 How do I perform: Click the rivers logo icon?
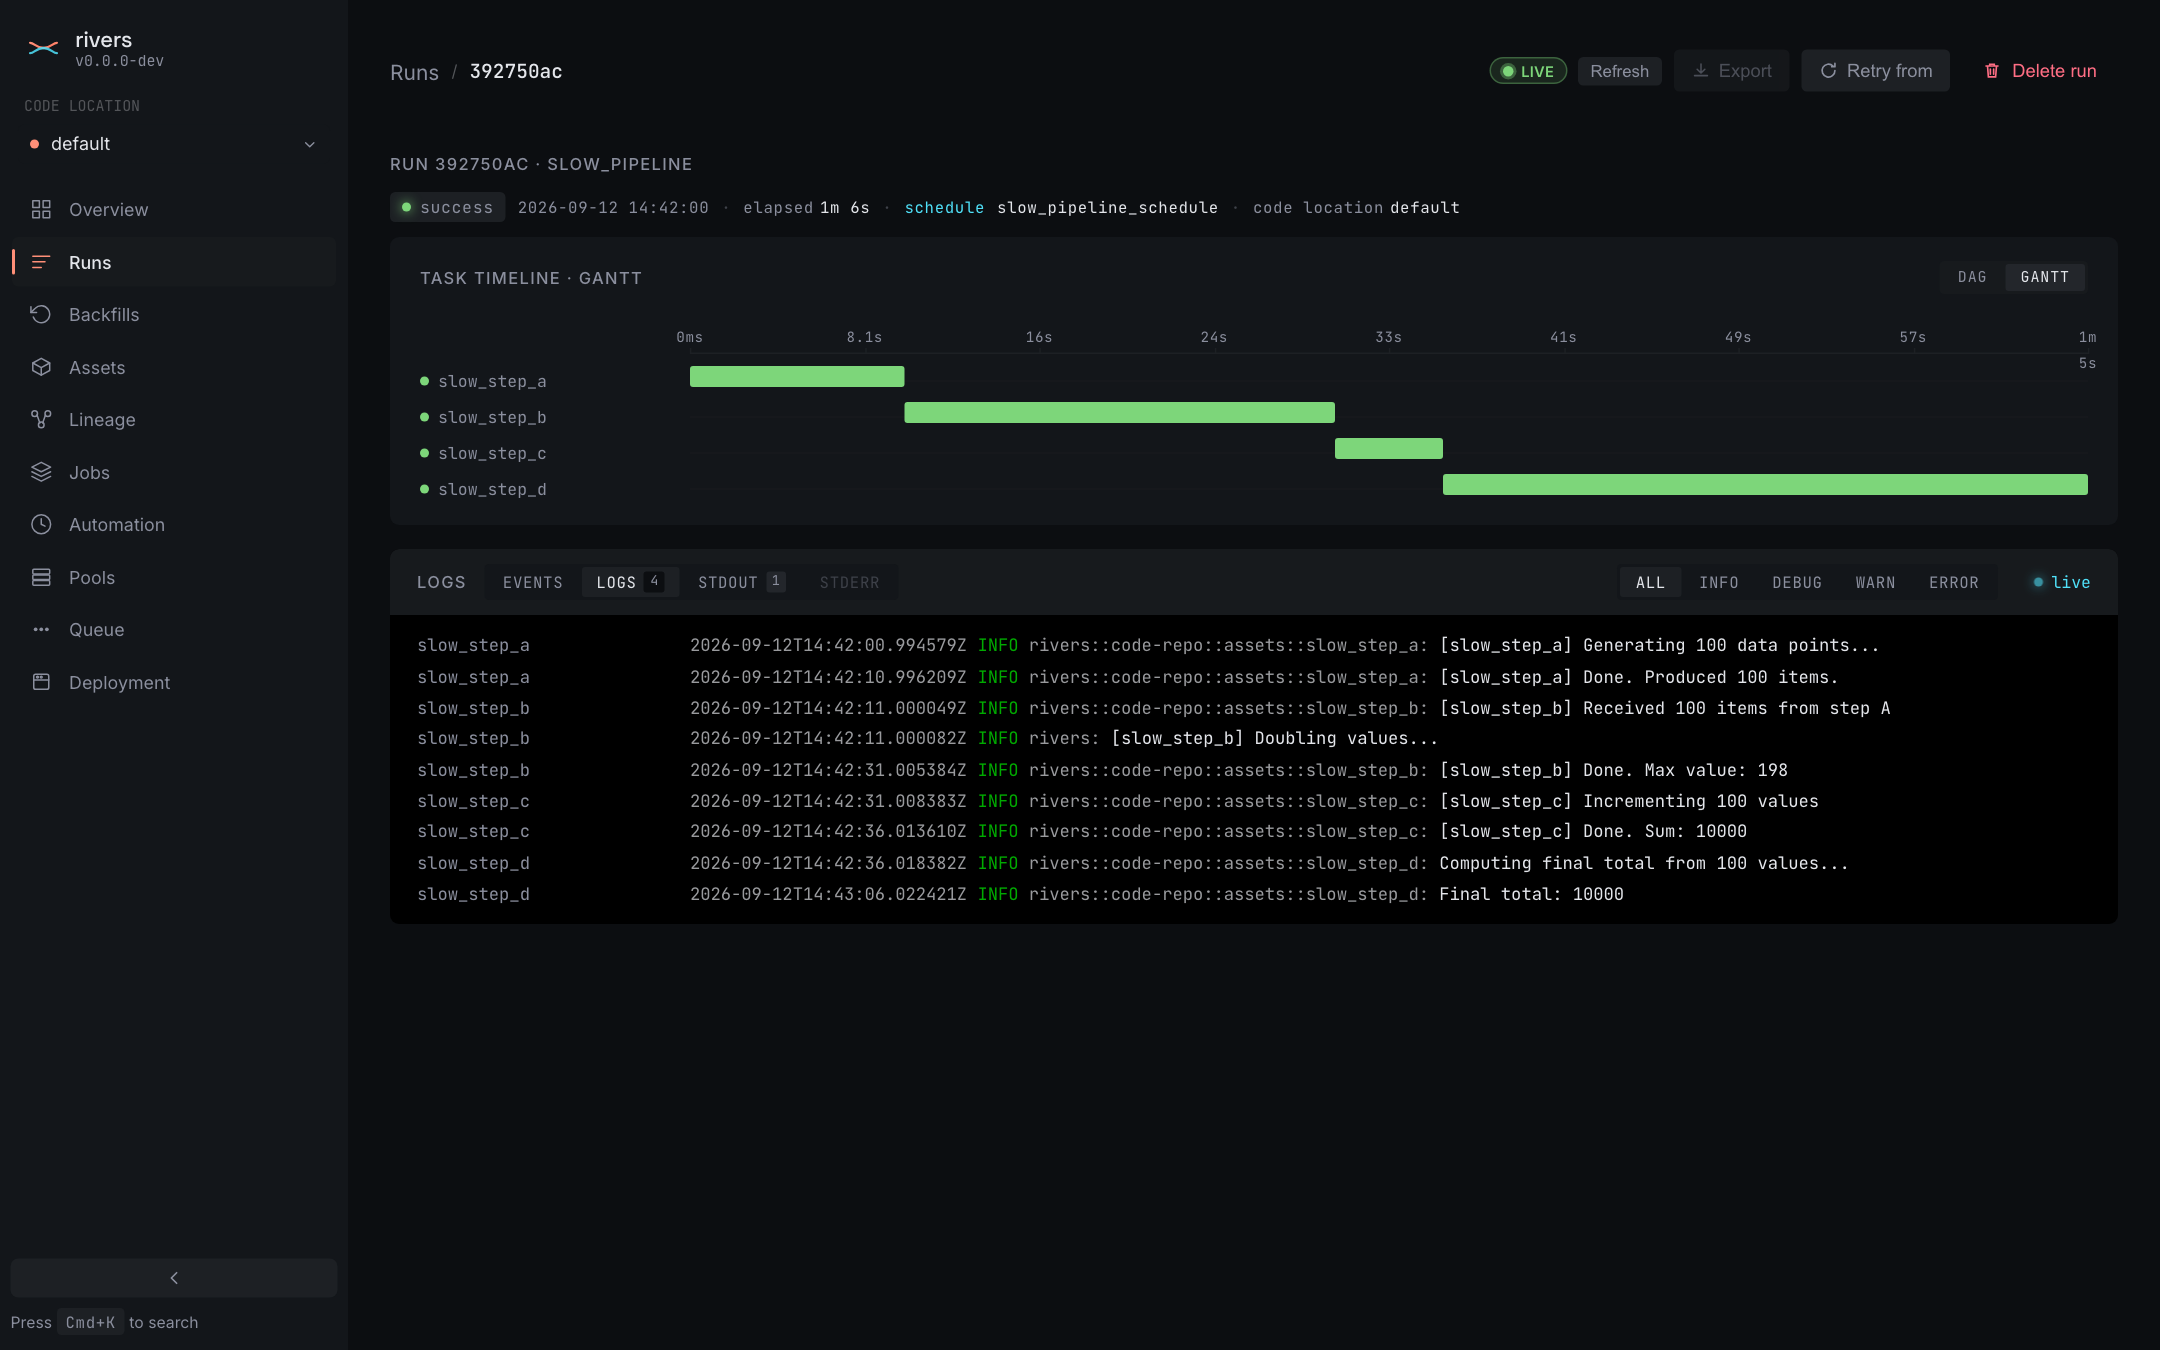click(43, 48)
